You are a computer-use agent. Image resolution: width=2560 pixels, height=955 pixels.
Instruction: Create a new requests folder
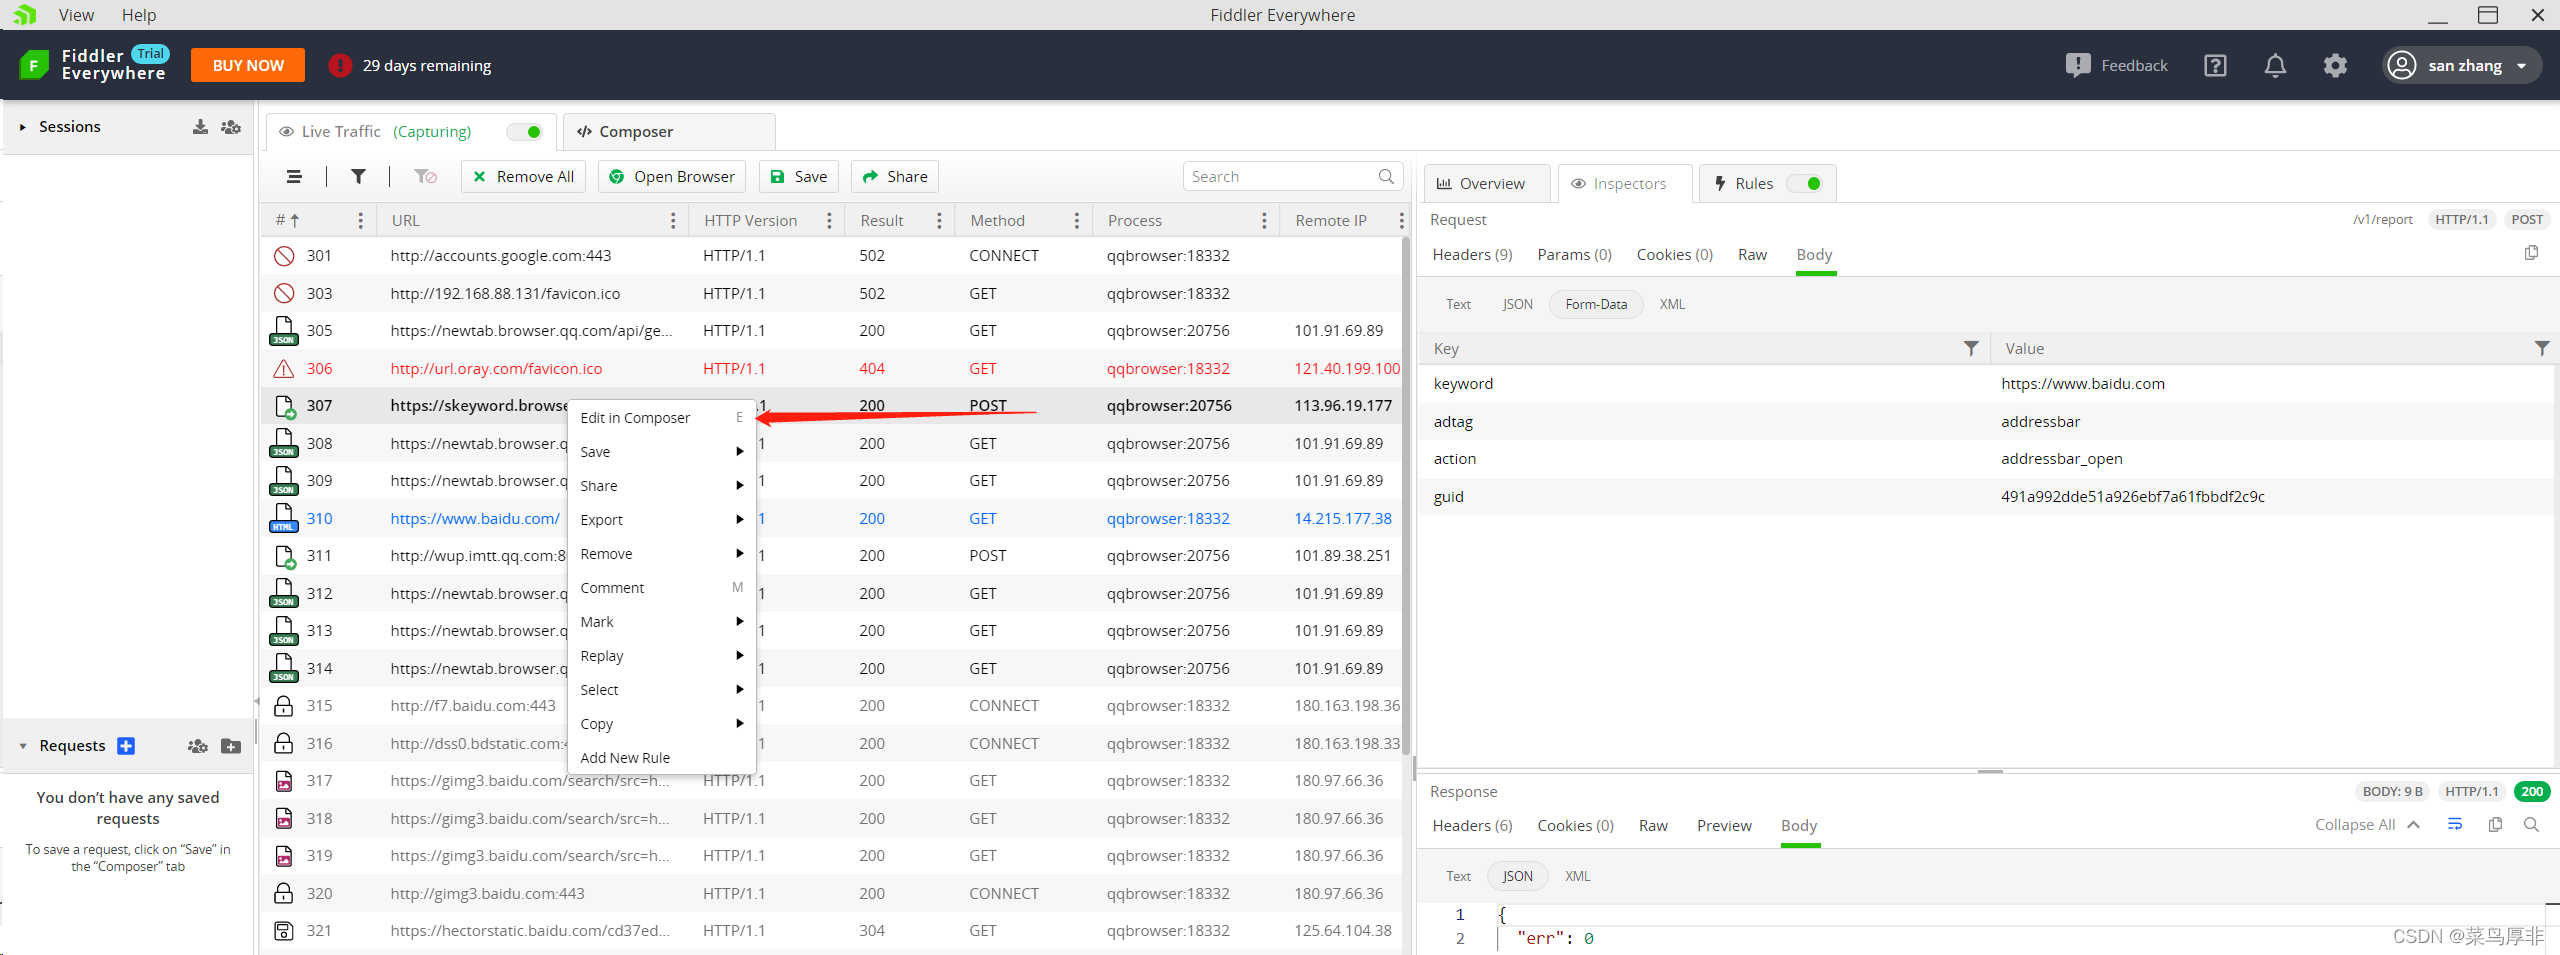tap(231, 746)
